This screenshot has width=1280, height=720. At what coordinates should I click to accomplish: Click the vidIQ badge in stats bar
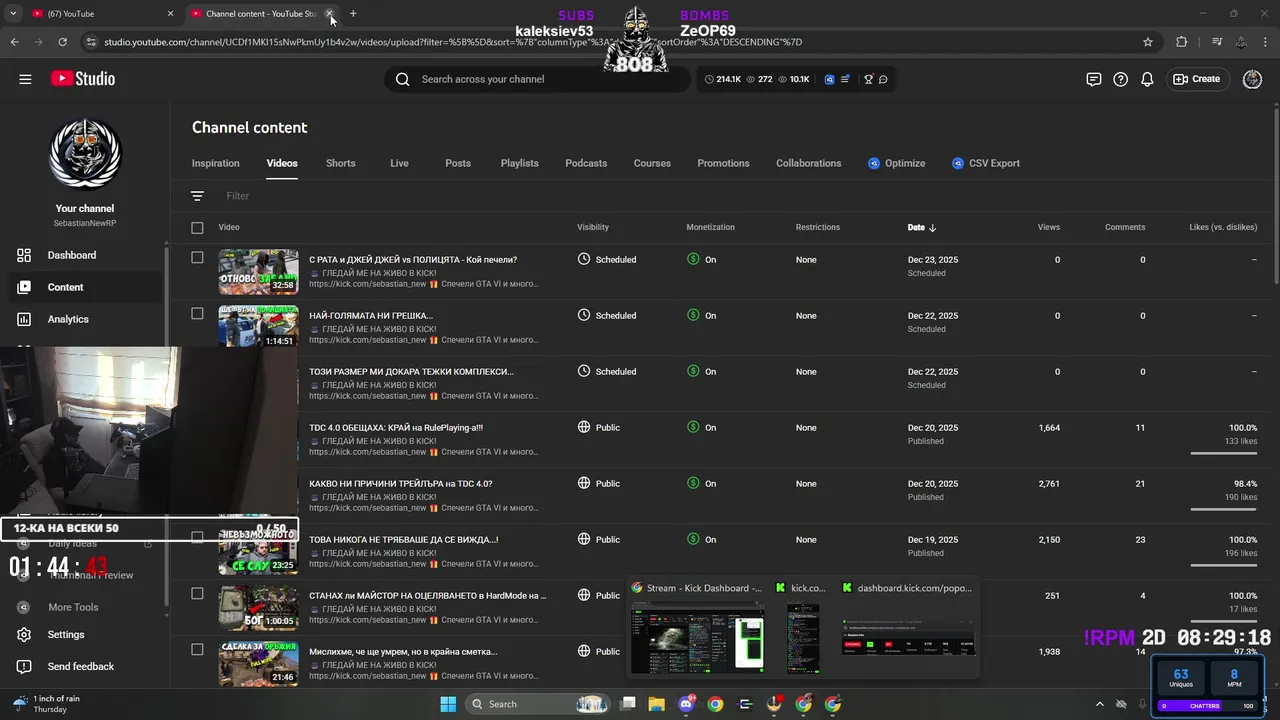[x=830, y=79]
